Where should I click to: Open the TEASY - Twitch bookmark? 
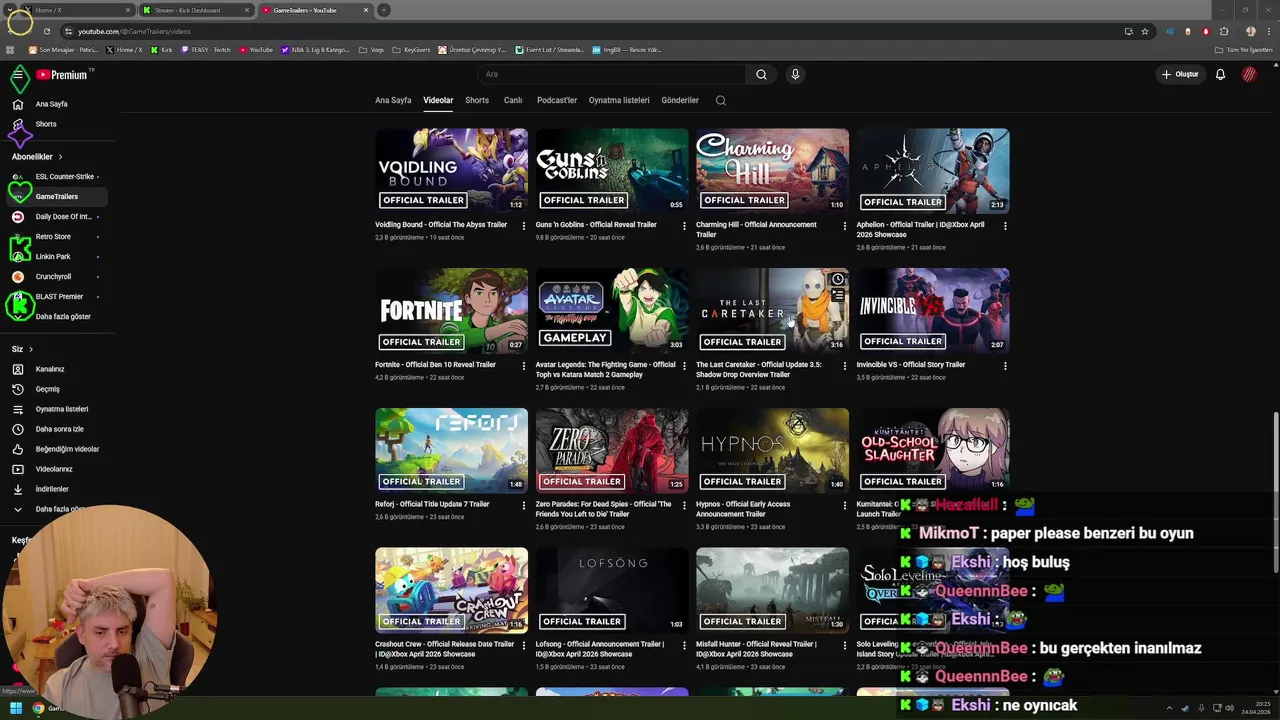click(x=206, y=49)
